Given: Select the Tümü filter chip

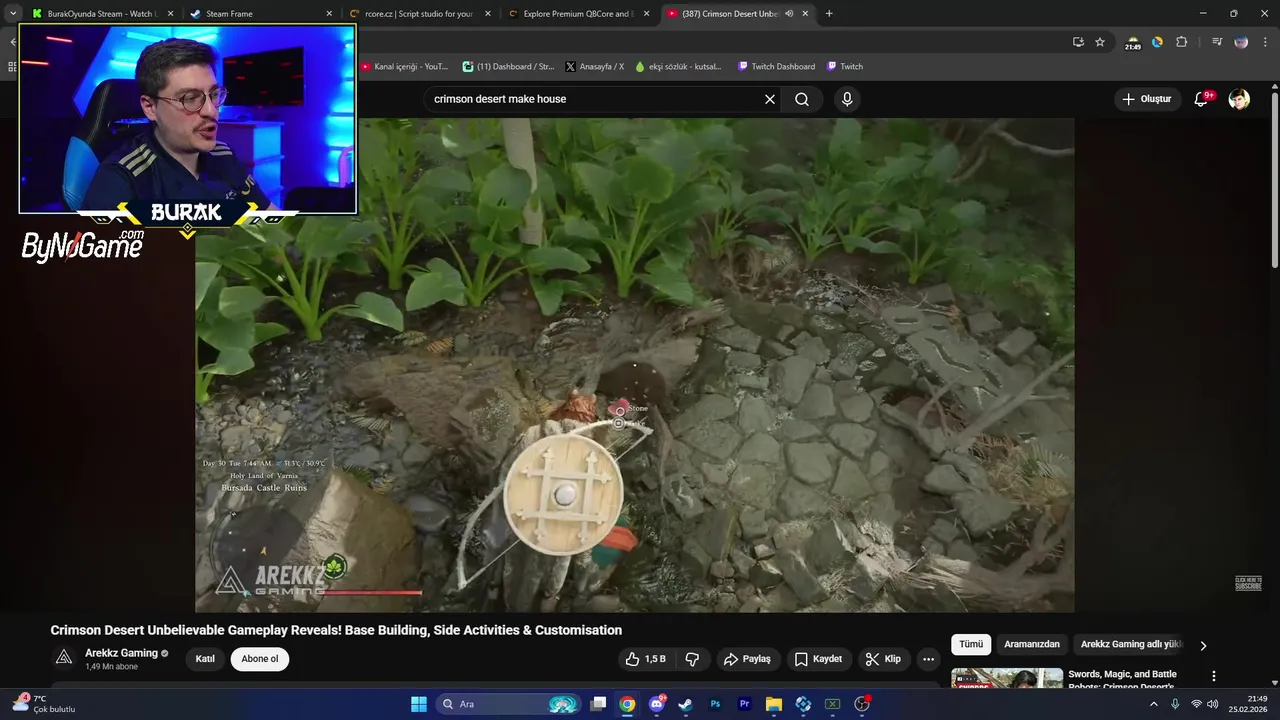Looking at the screenshot, I should tap(971, 645).
